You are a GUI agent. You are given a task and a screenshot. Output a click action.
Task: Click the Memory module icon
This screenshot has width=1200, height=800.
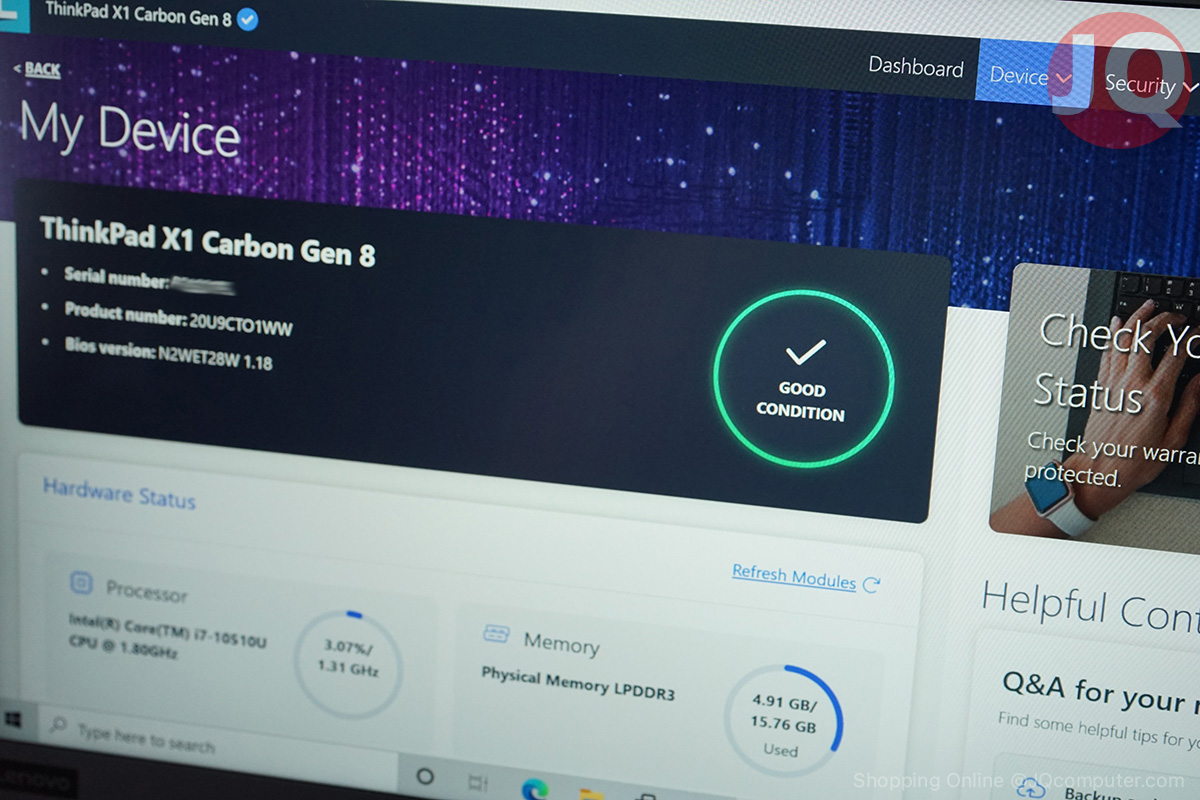coord(496,634)
